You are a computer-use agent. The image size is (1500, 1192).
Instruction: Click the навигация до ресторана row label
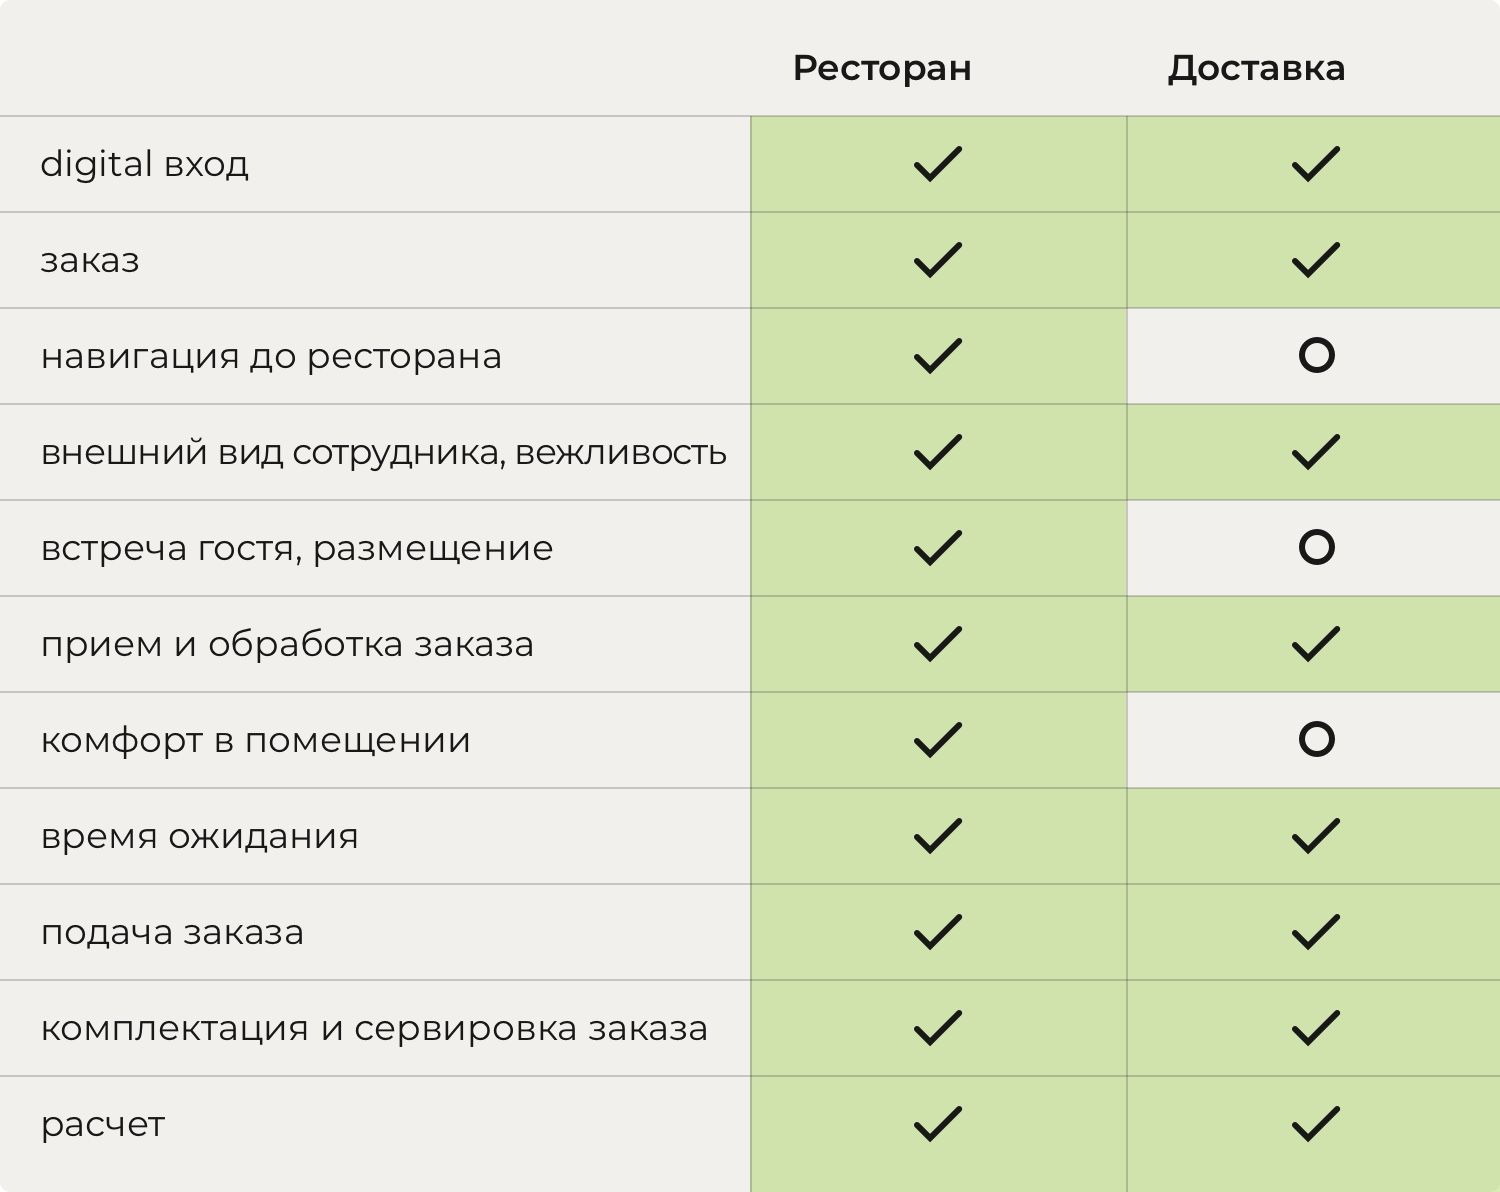pyautogui.click(x=271, y=357)
